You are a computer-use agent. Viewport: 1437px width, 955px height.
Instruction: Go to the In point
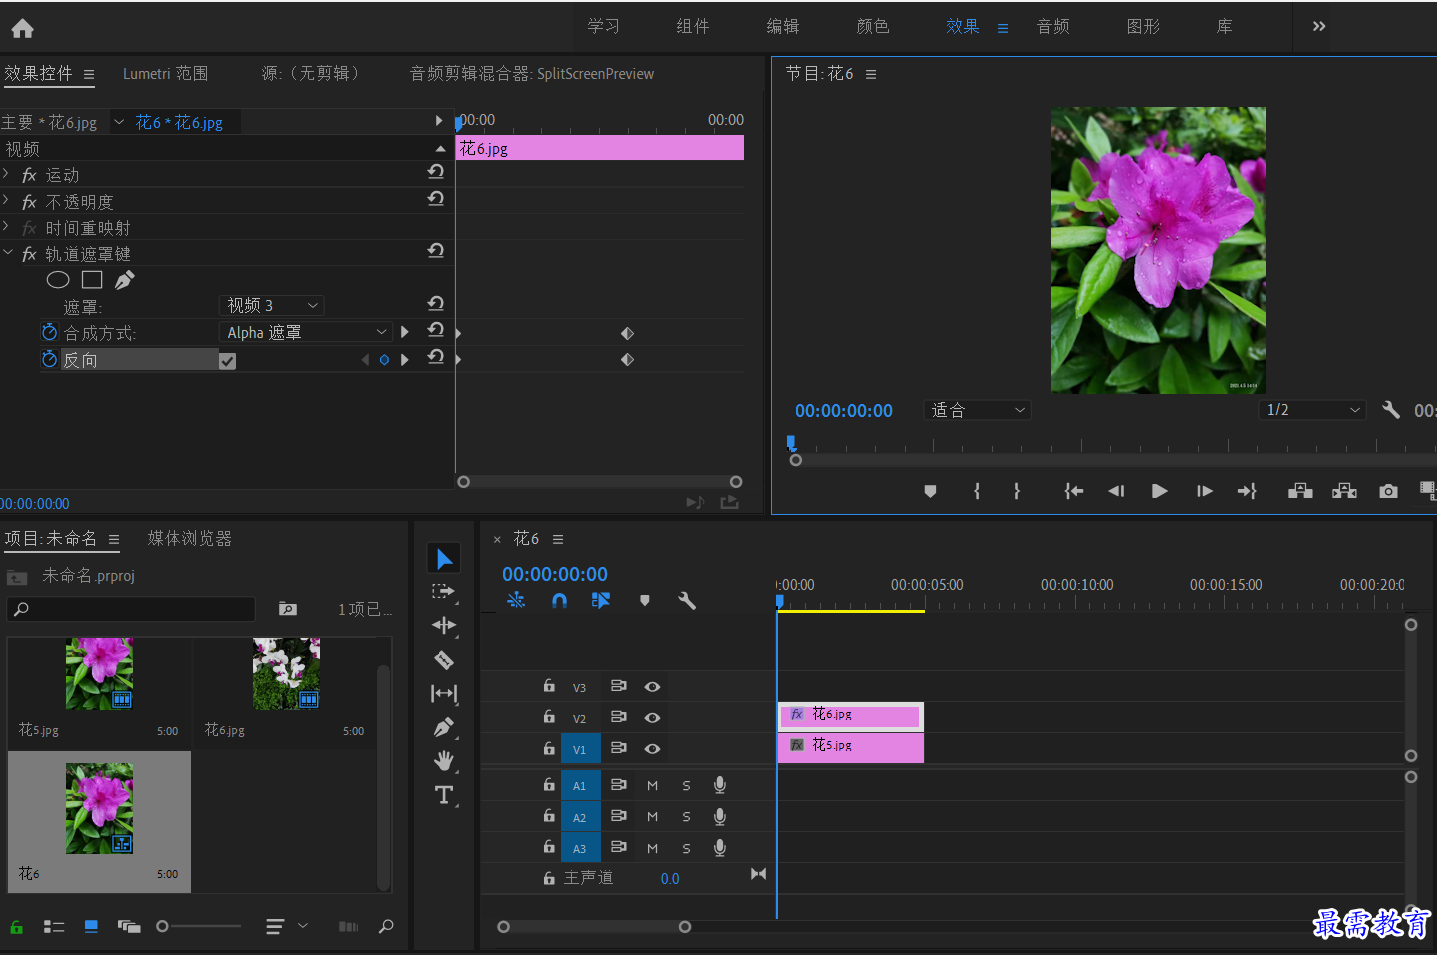point(1074,491)
